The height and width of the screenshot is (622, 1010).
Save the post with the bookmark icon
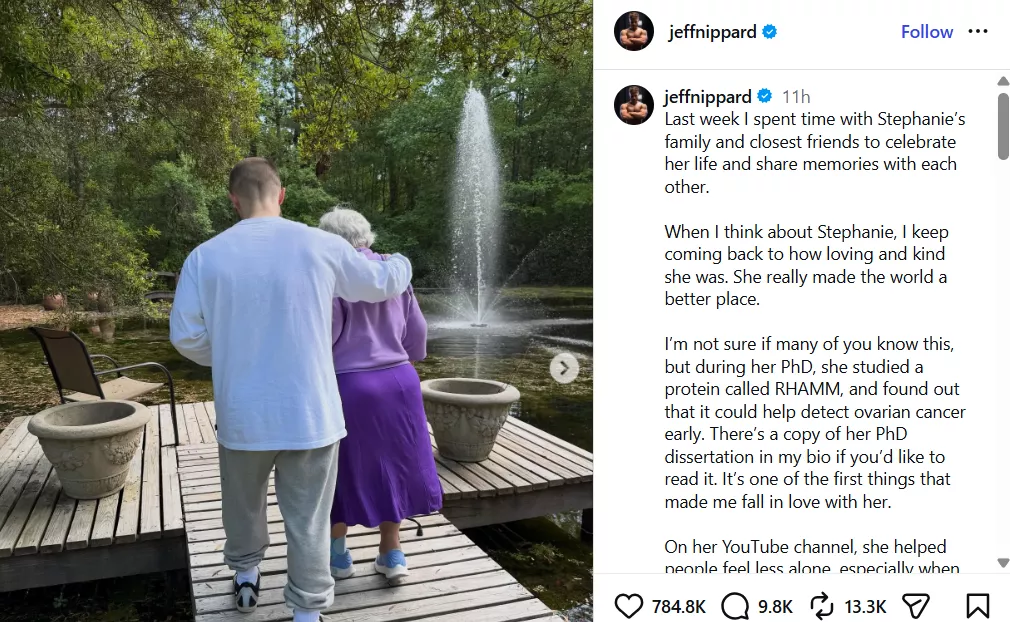point(977,606)
